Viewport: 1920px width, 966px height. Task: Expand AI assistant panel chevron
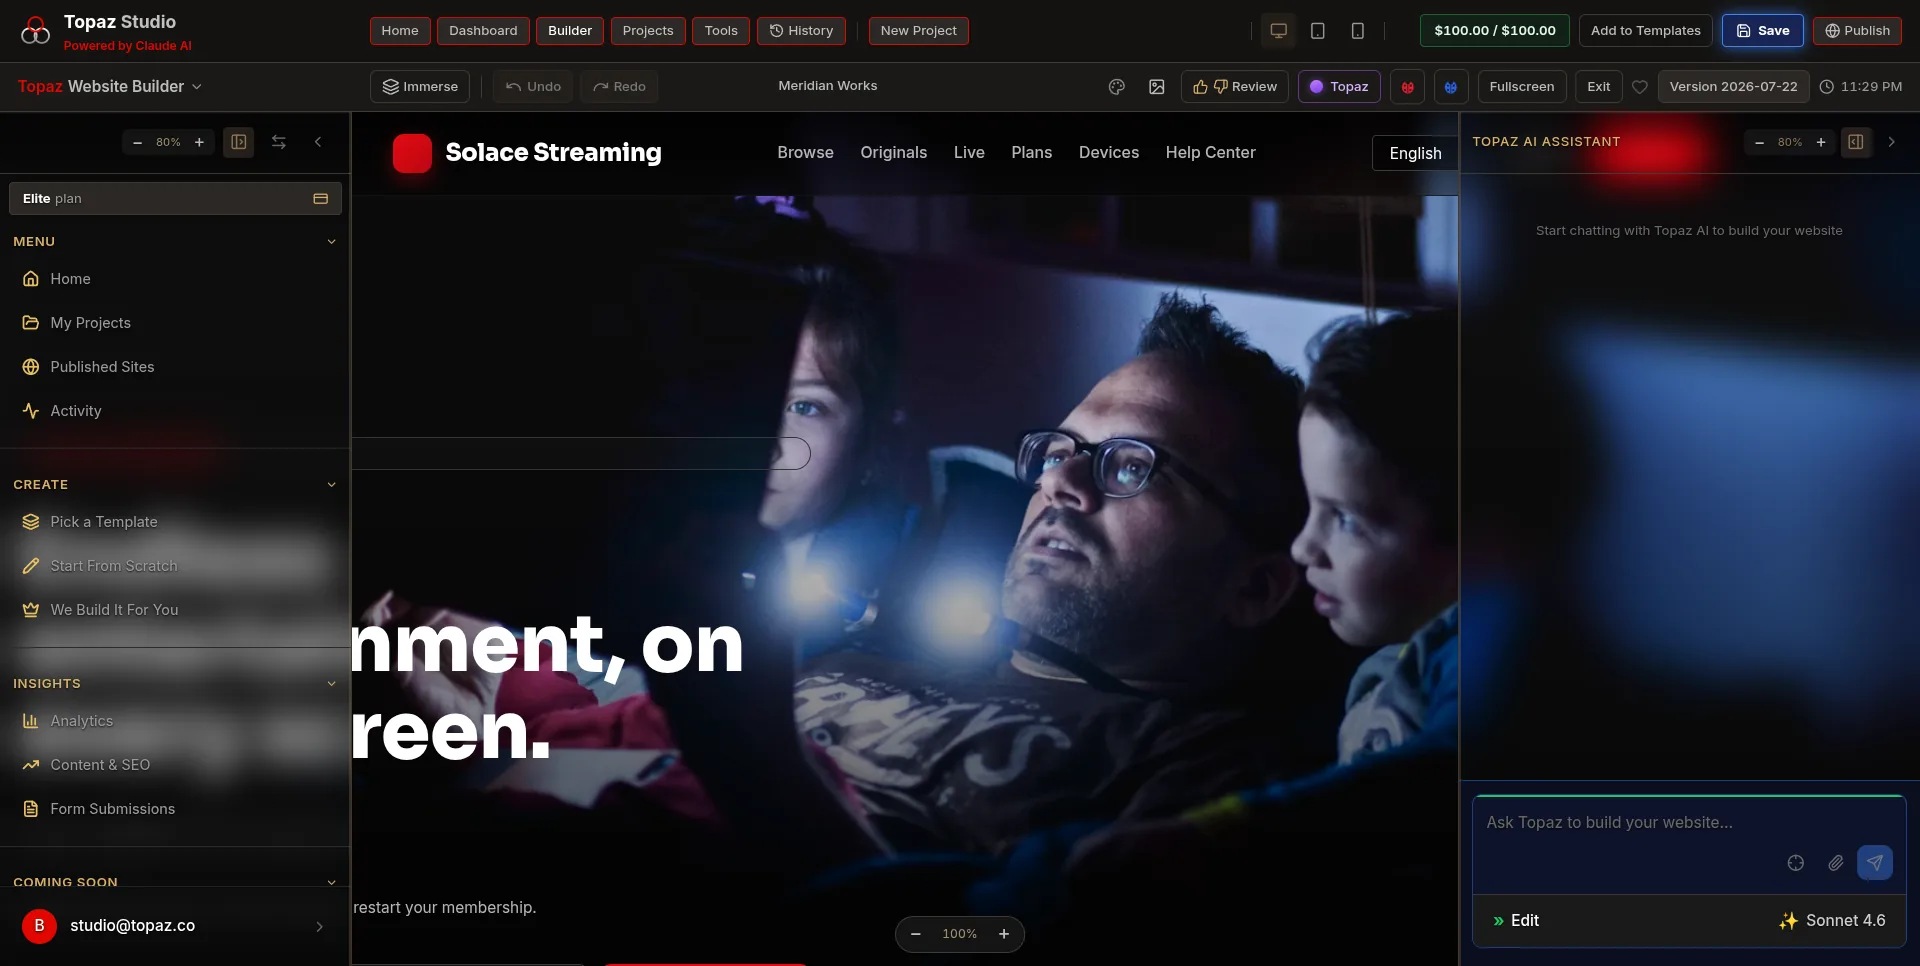[1892, 142]
